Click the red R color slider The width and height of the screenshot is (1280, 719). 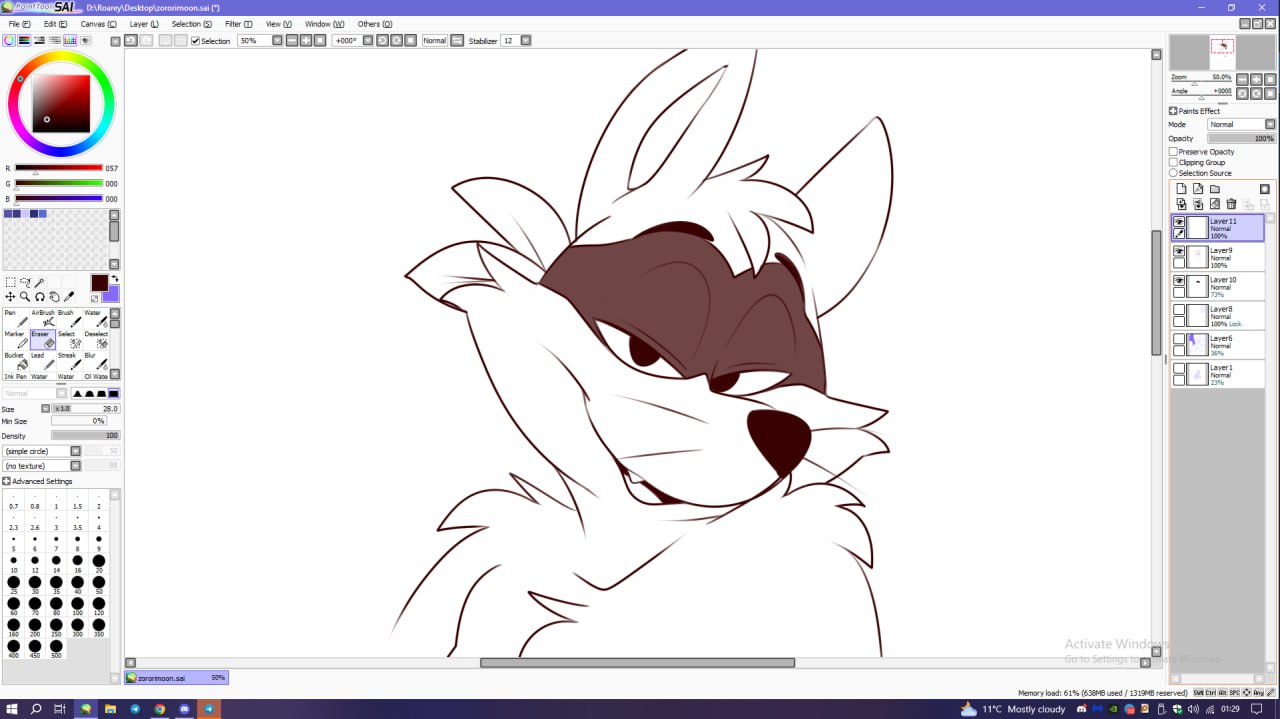58,168
